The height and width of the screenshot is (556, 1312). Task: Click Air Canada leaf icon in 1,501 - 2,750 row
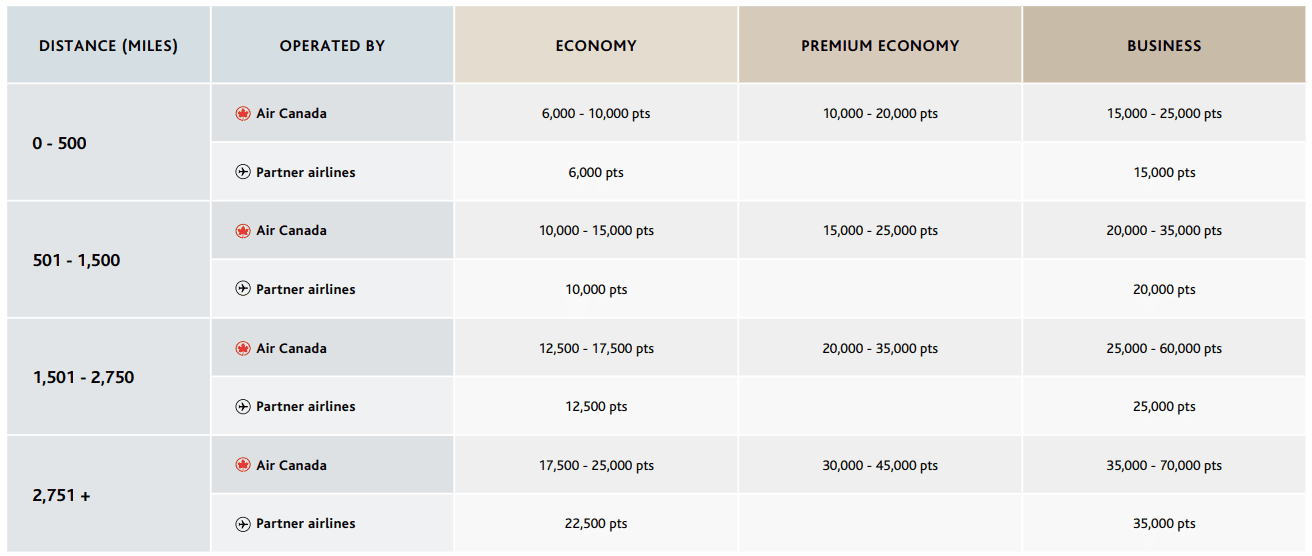[x=242, y=349]
